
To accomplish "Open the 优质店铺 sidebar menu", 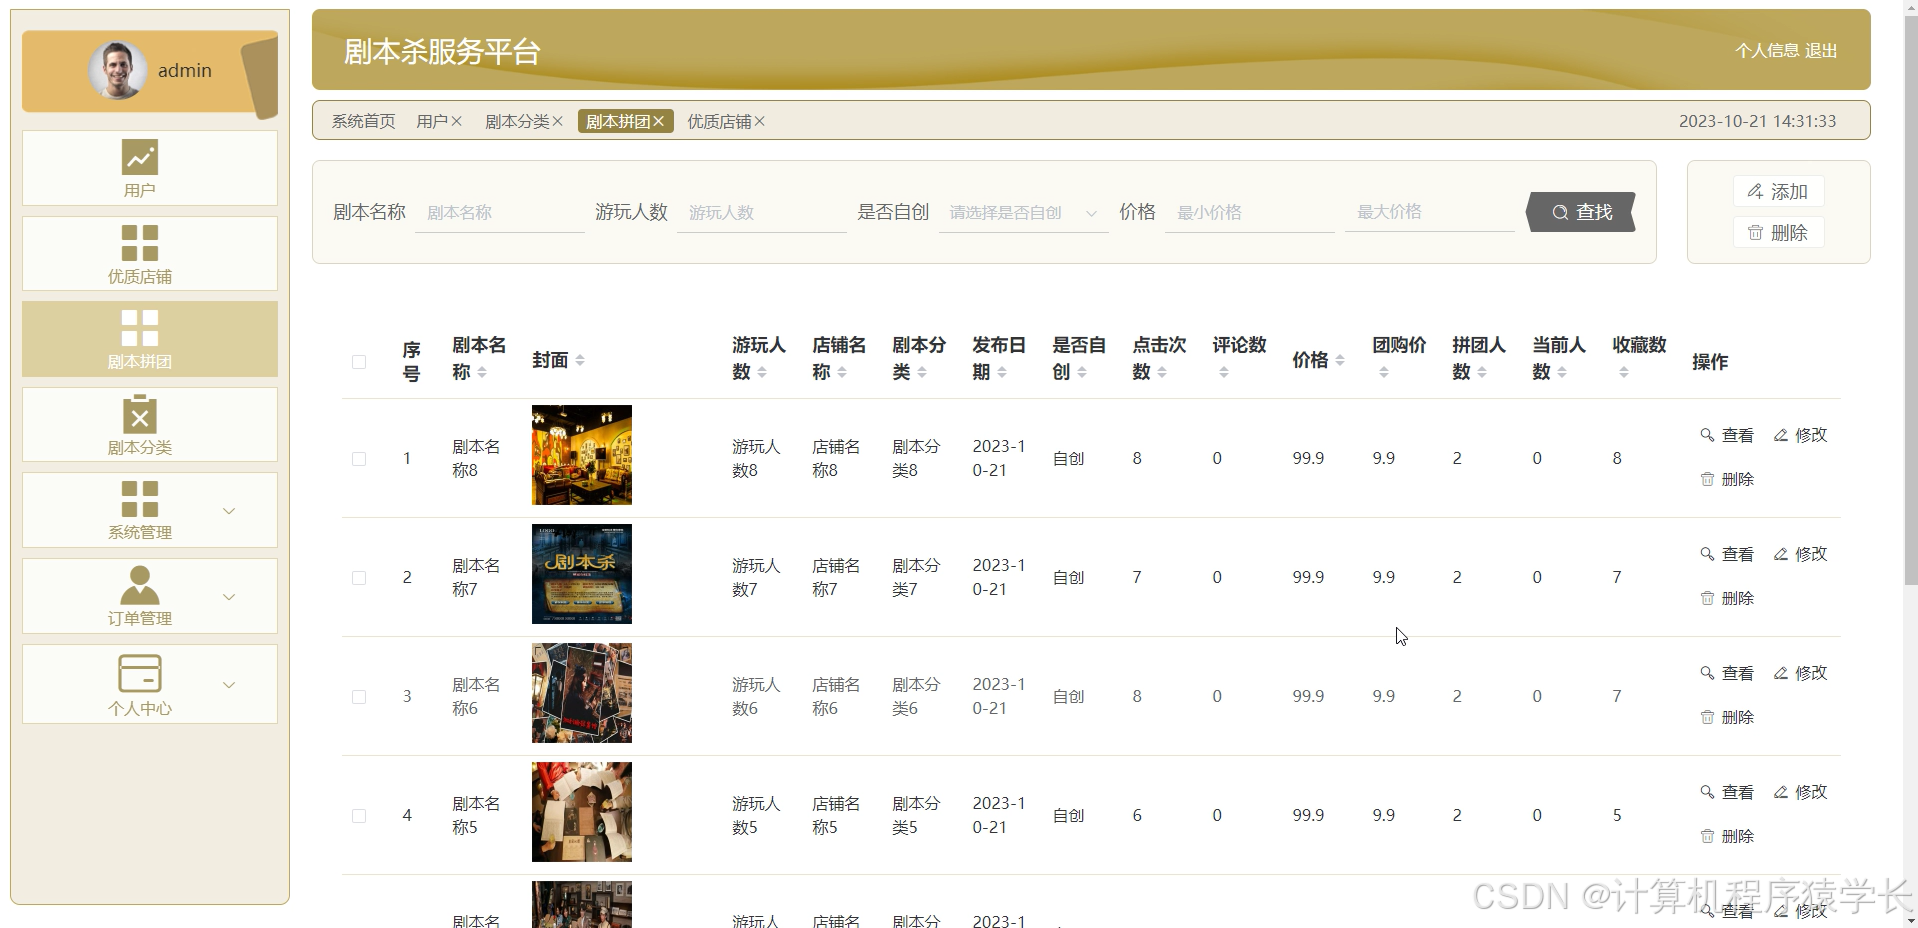I will tap(150, 254).
